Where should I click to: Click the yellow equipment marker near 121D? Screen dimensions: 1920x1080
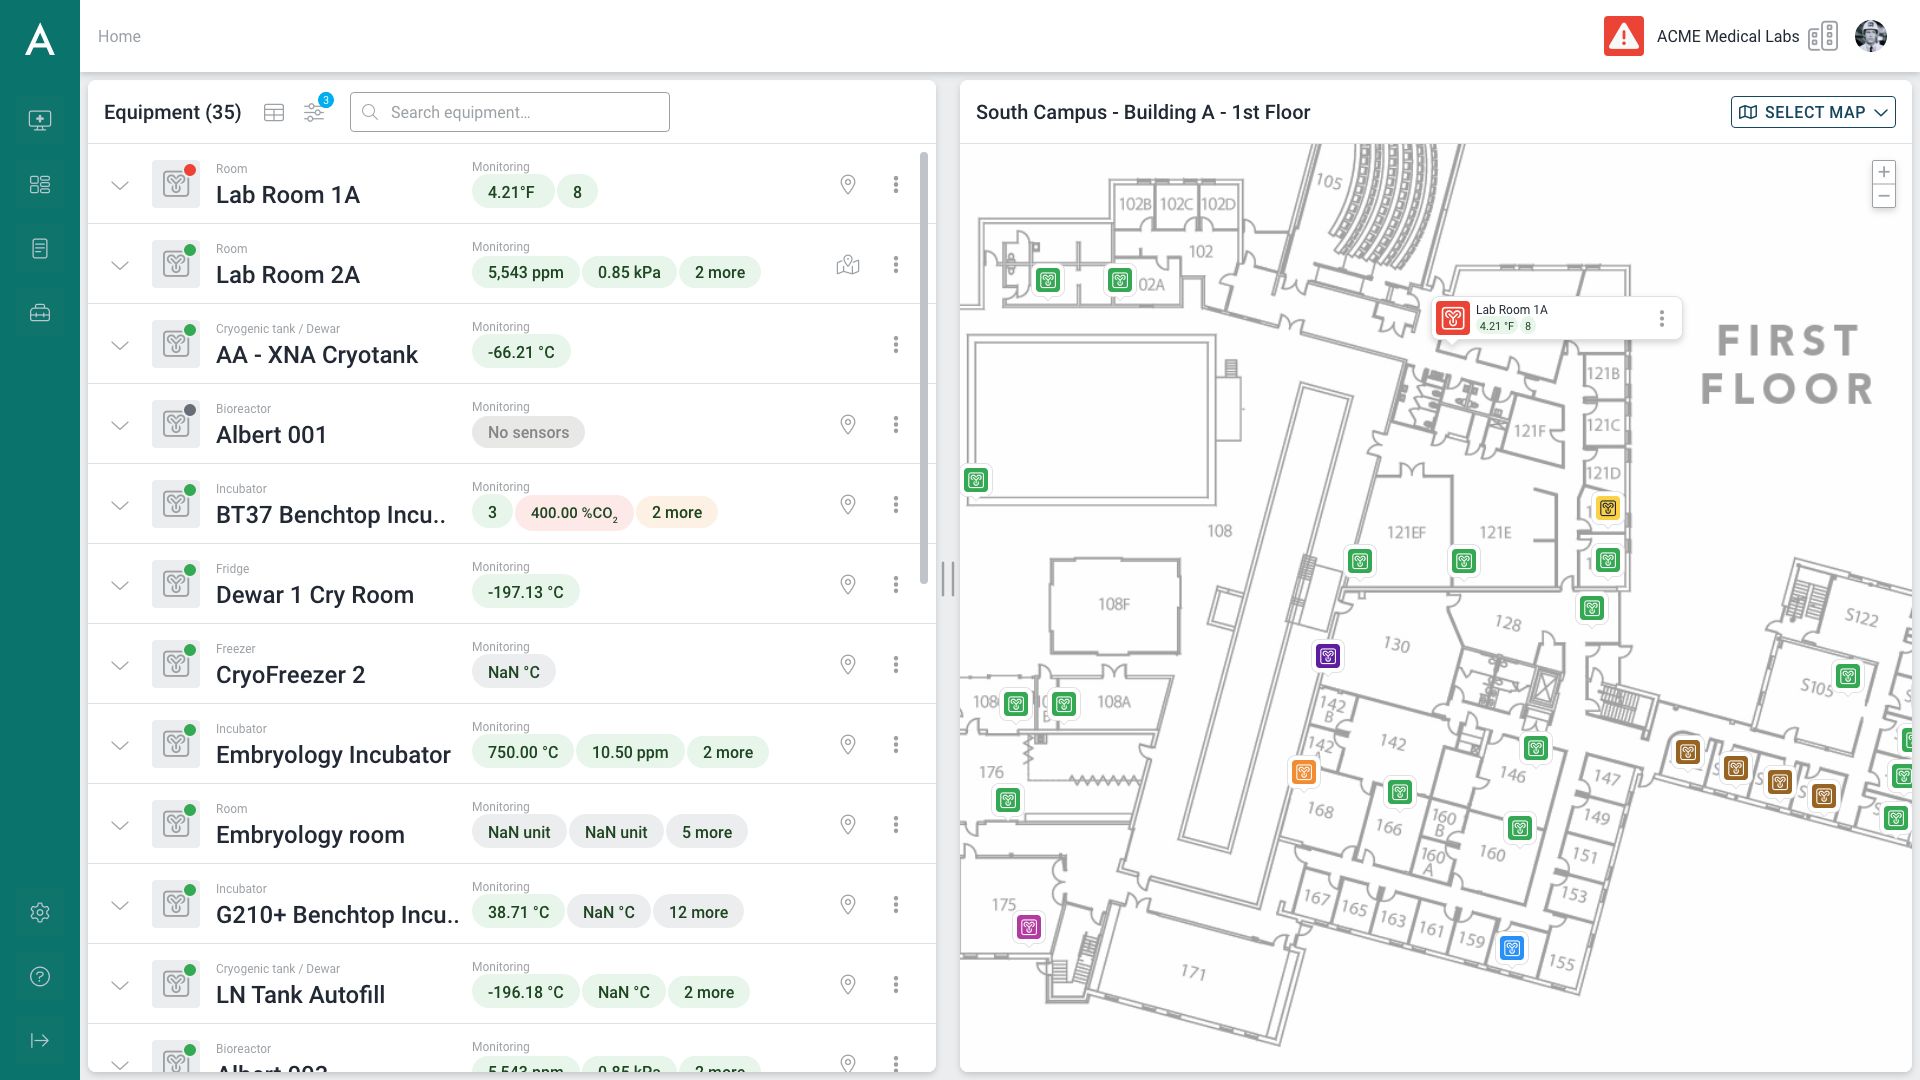pos(1607,509)
